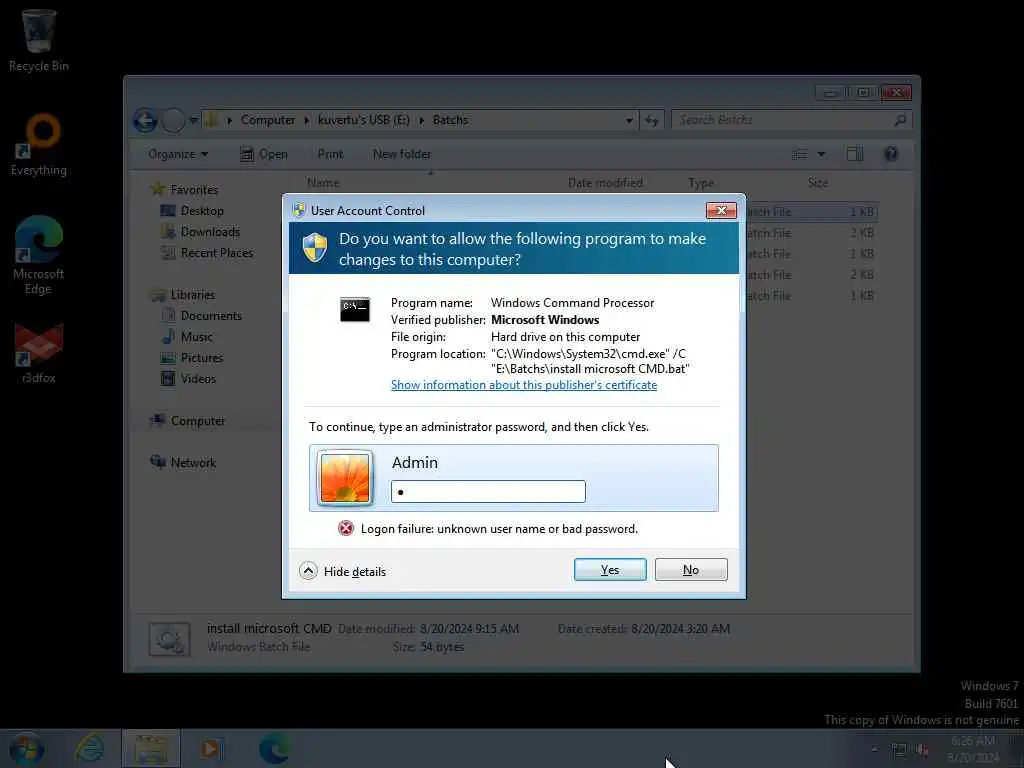Click the Admin account flower picture
This screenshot has height=768, width=1024.
(x=345, y=478)
